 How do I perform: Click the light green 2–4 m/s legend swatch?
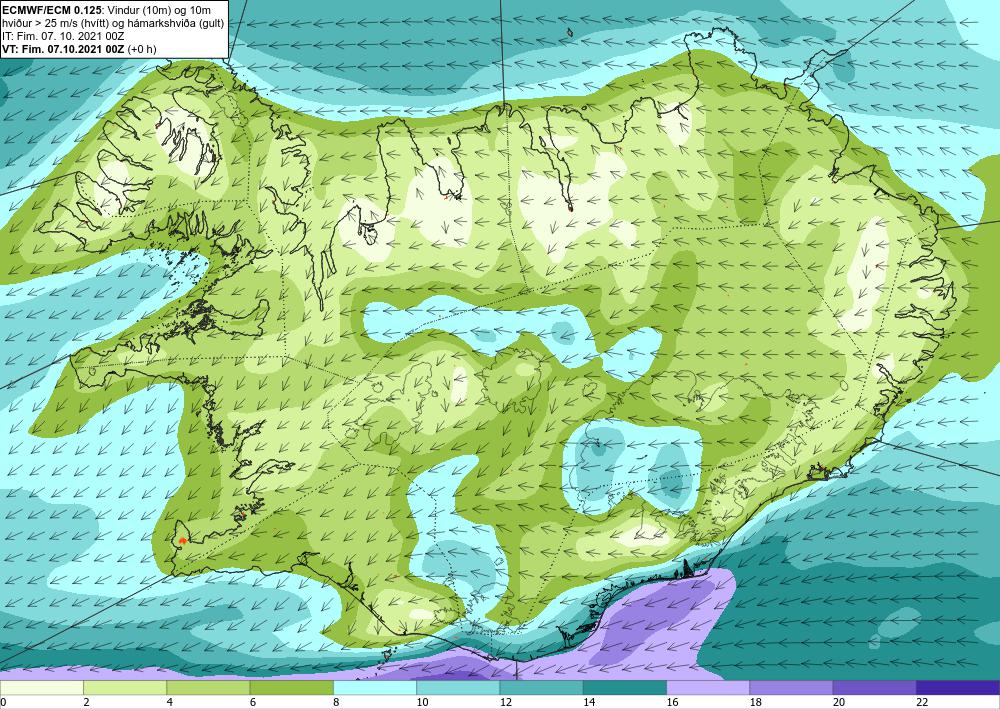pos(125,688)
